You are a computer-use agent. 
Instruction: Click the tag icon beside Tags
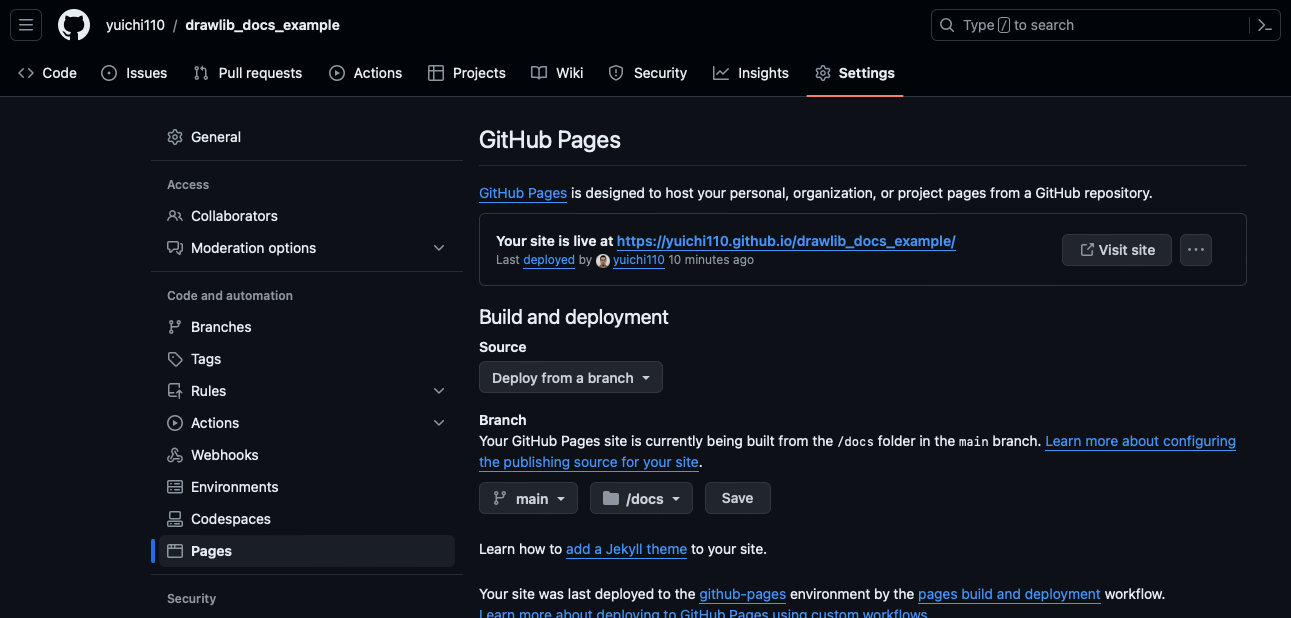tap(175, 359)
